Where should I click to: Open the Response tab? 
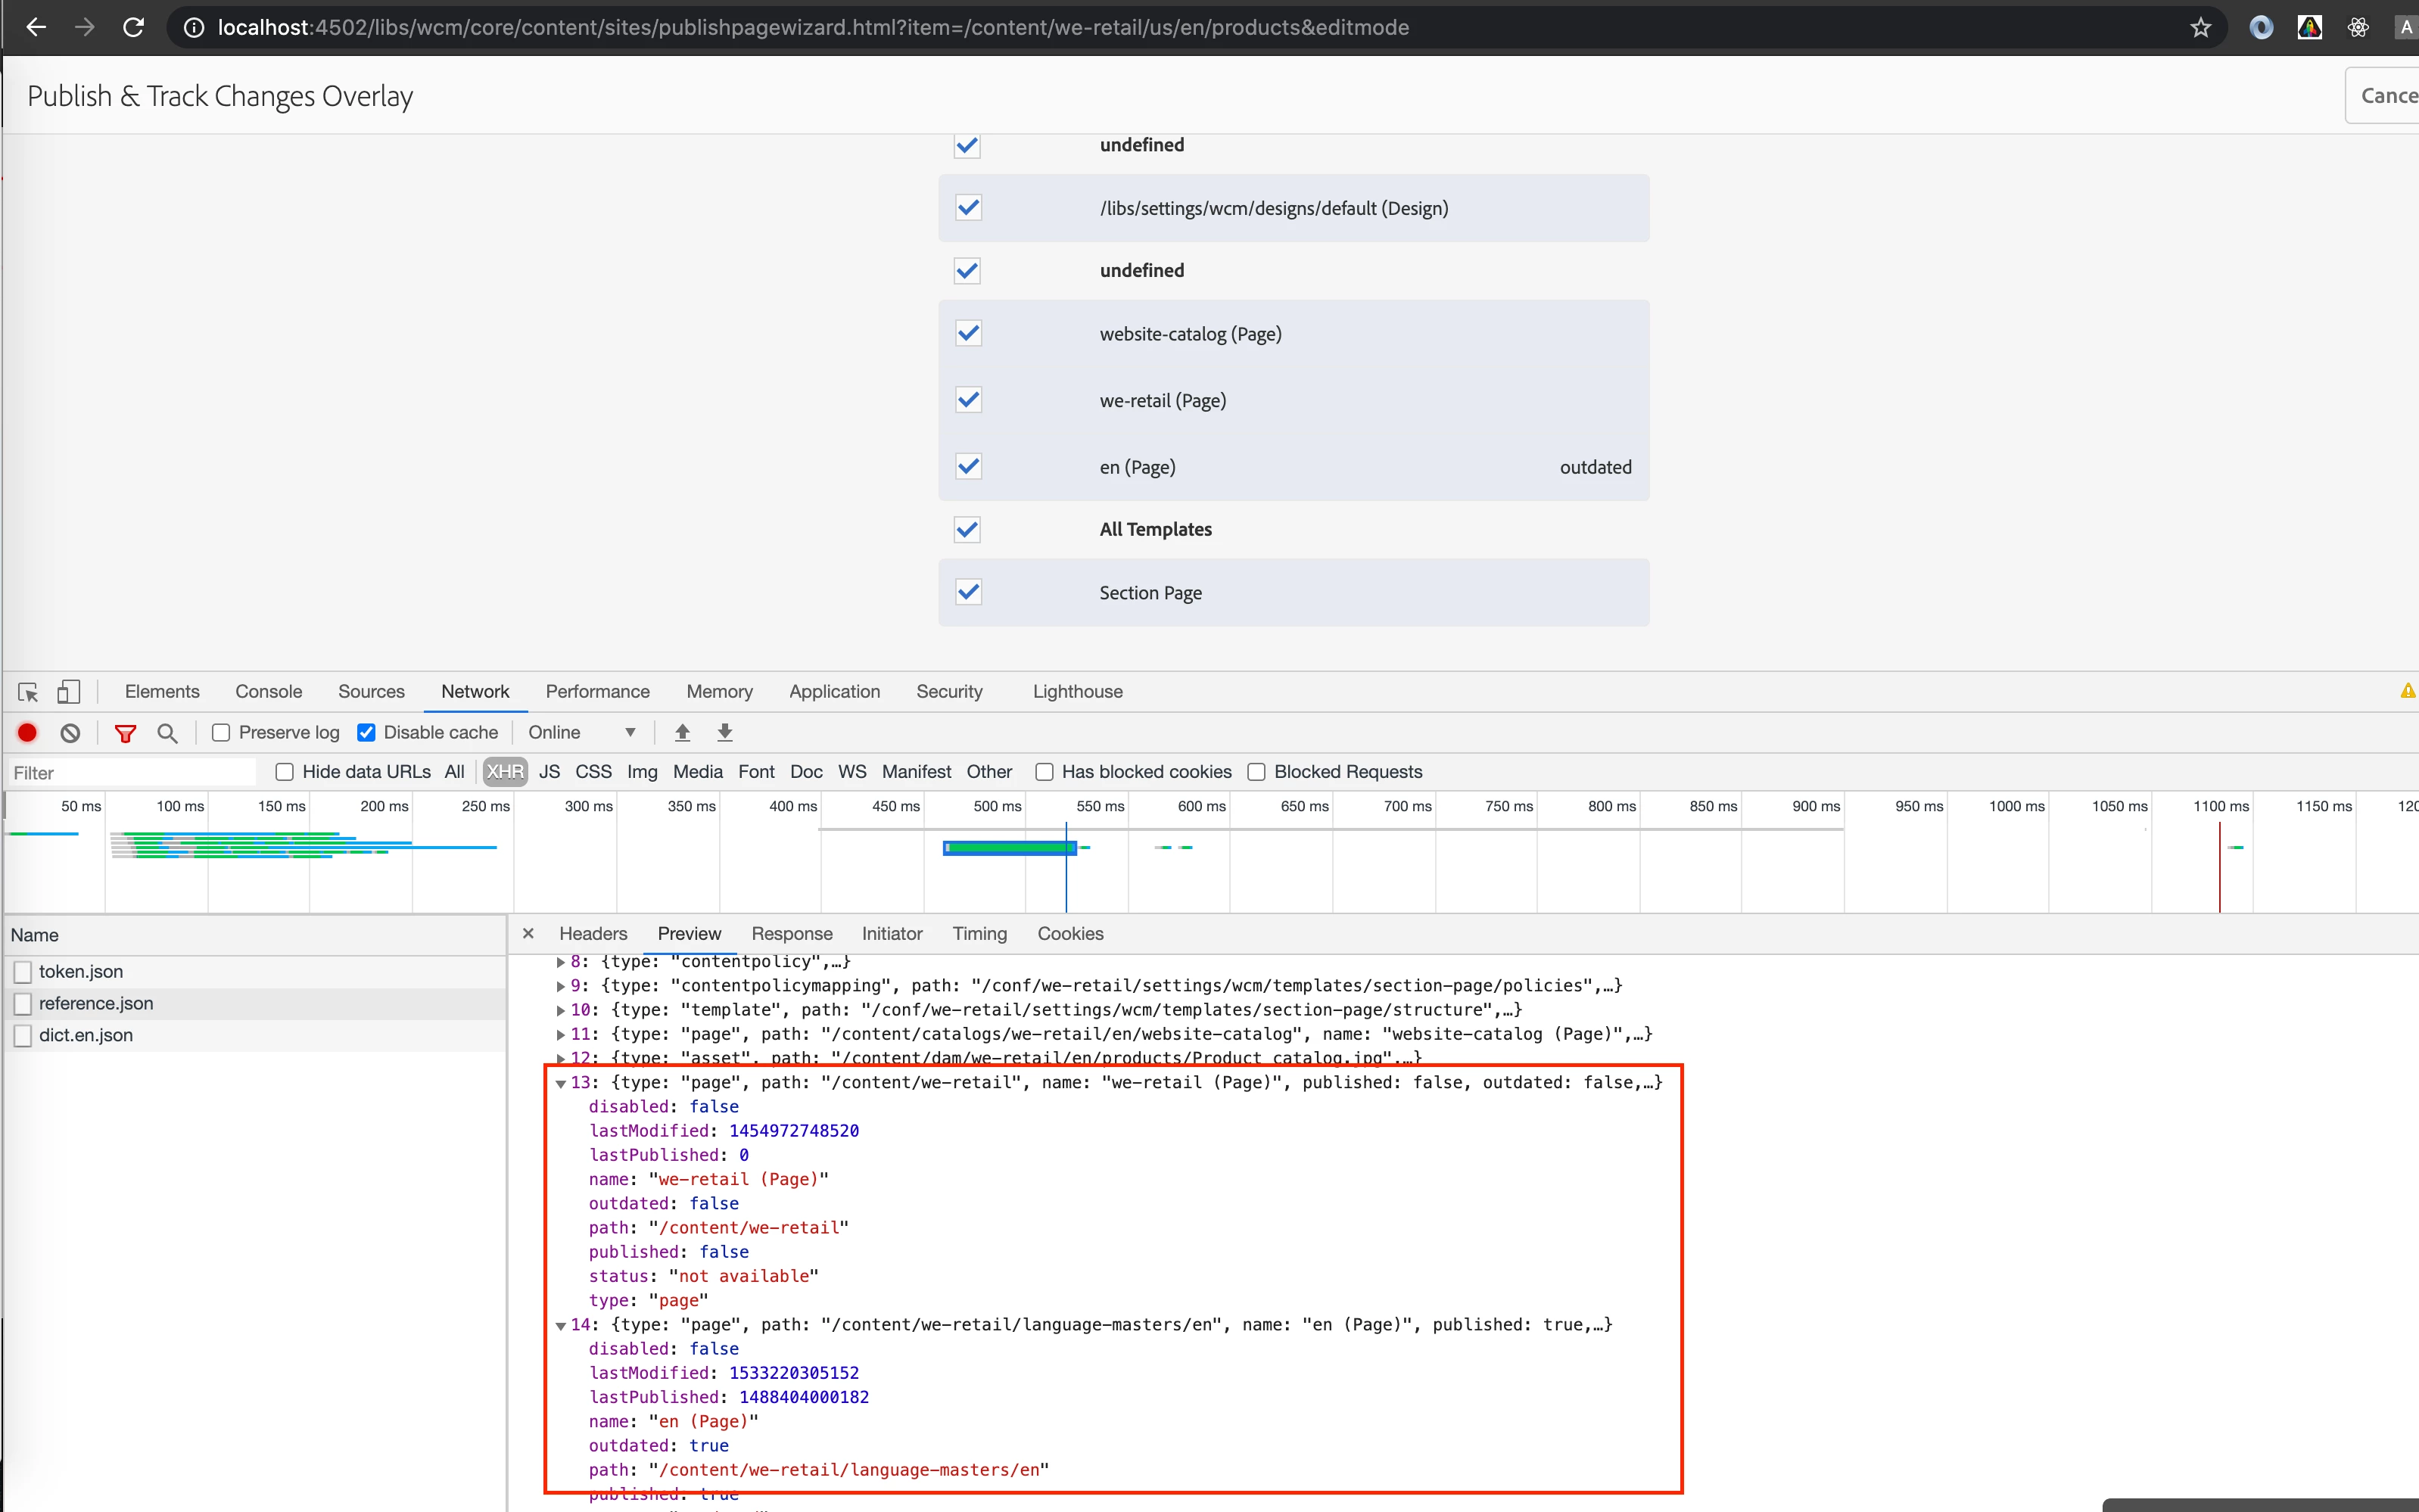[x=791, y=934]
